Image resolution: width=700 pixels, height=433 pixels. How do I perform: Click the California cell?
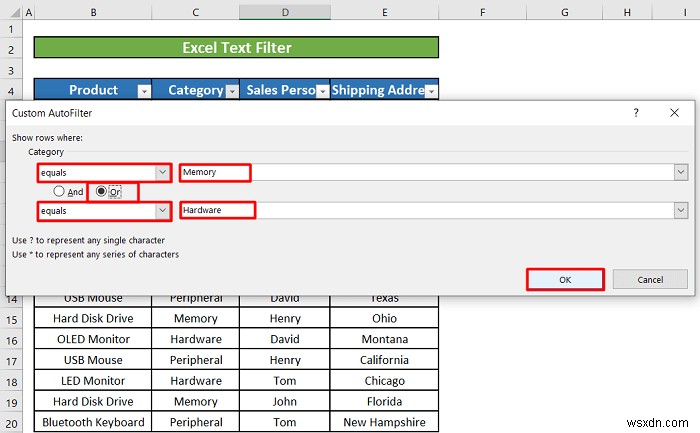pyautogui.click(x=384, y=360)
